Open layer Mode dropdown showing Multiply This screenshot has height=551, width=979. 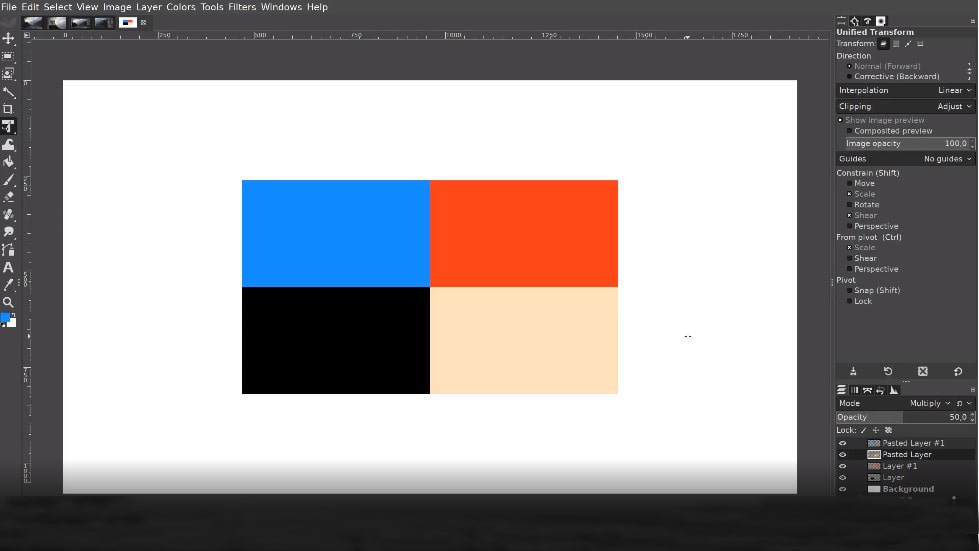tap(894, 403)
